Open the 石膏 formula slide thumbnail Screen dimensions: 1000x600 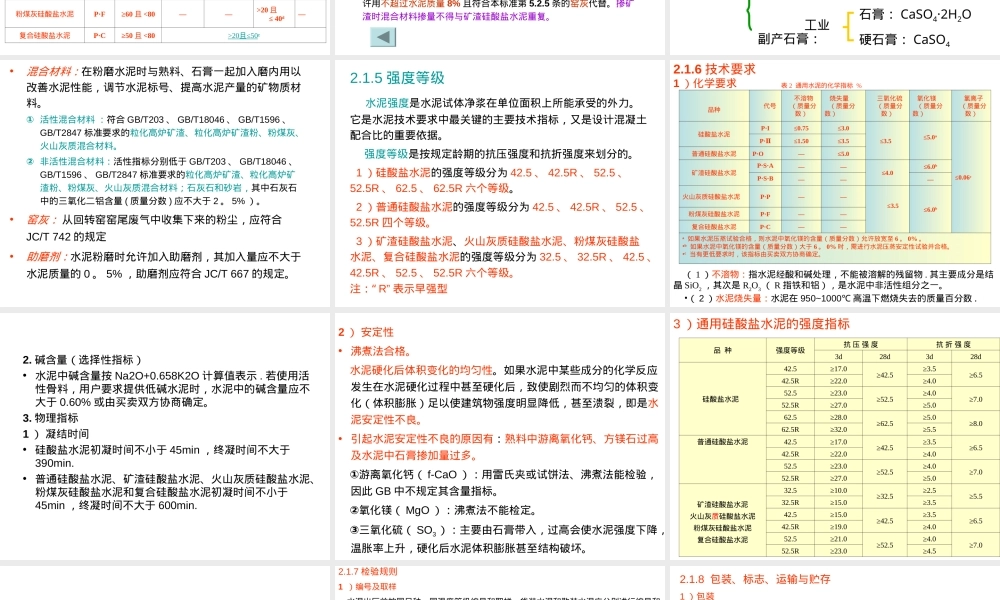835,27
